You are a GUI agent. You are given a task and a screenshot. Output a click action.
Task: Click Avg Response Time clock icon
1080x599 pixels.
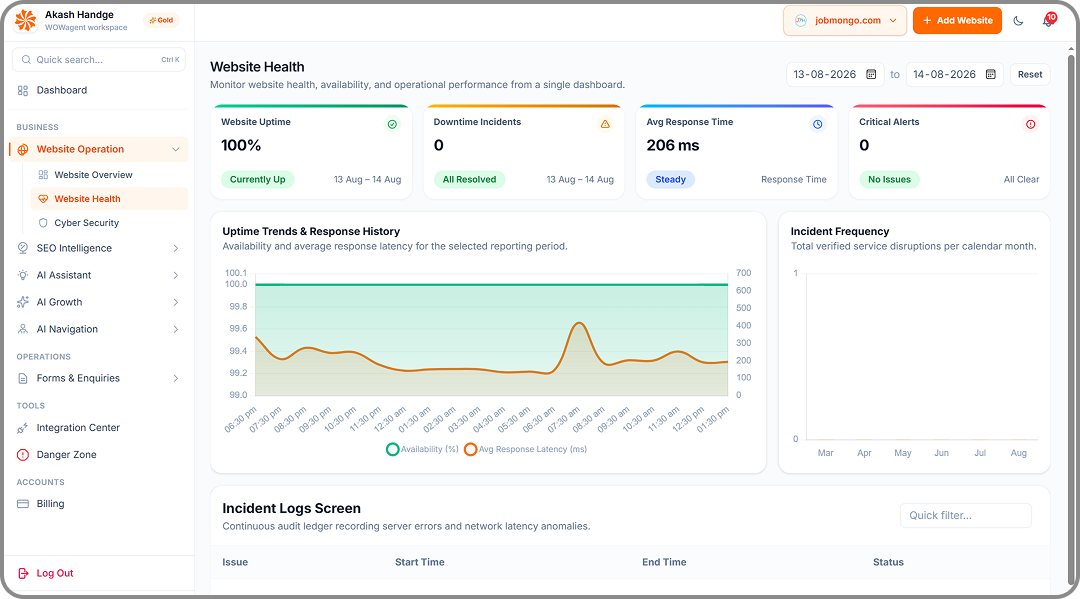coord(818,125)
